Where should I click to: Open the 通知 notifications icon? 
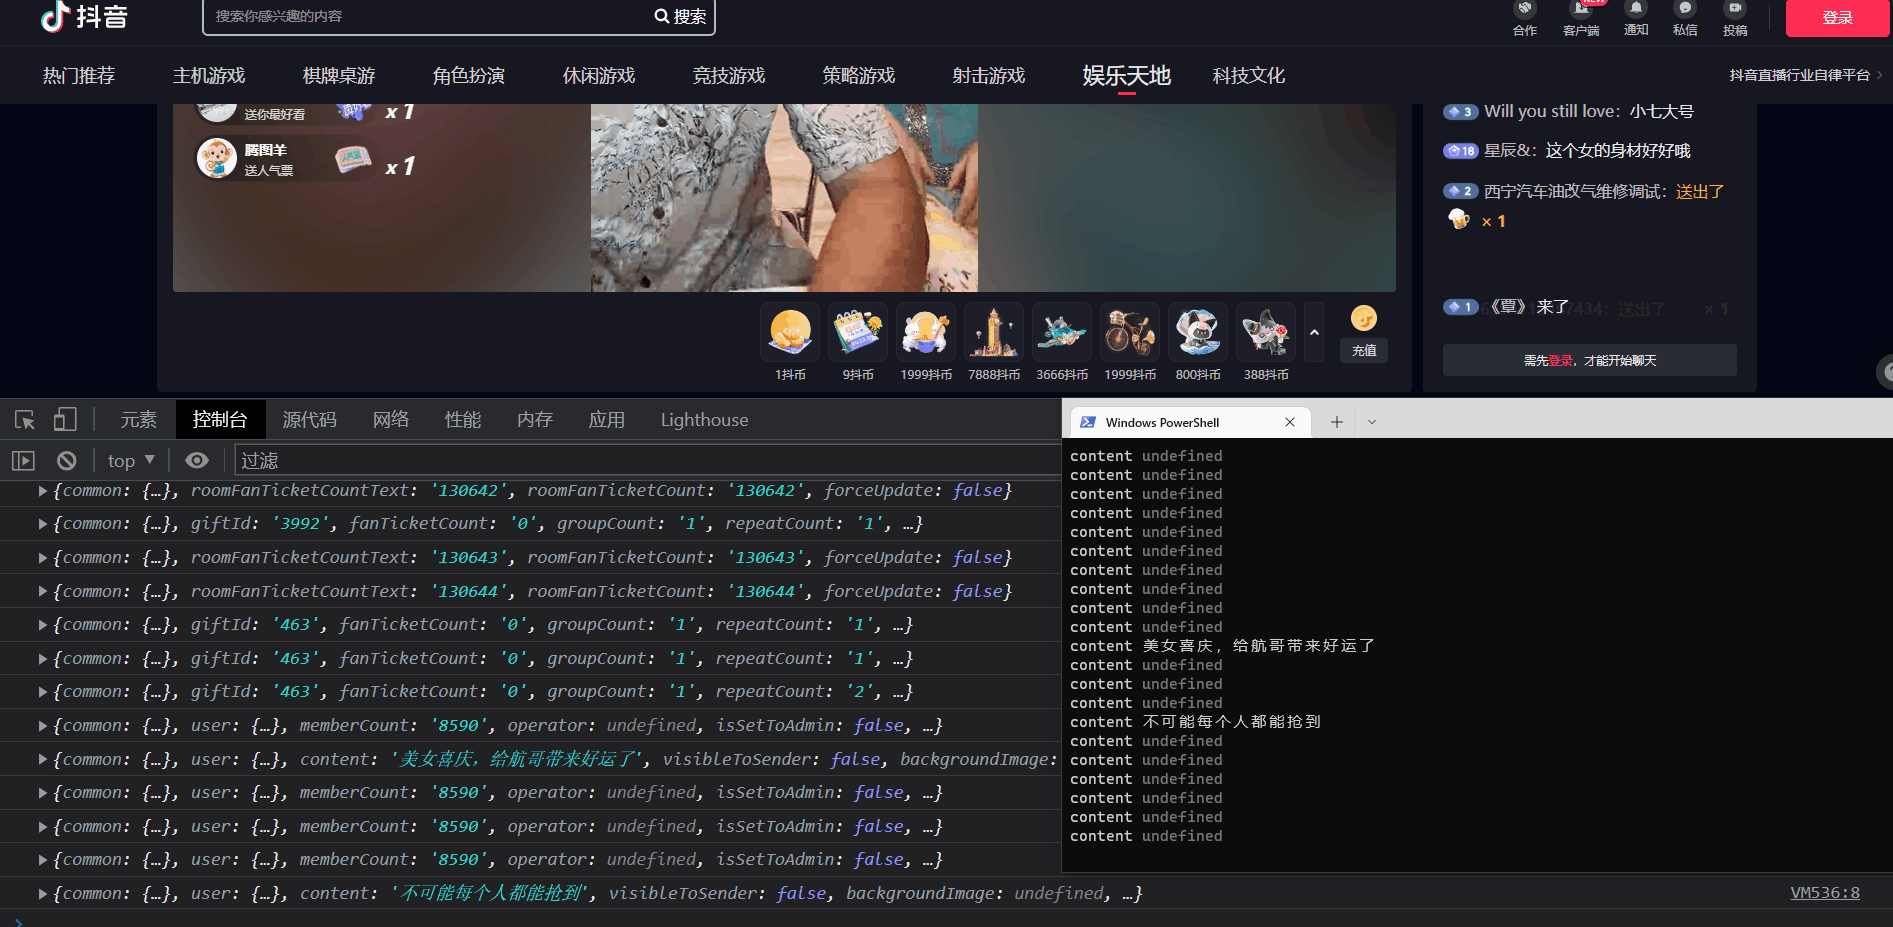click(1636, 18)
